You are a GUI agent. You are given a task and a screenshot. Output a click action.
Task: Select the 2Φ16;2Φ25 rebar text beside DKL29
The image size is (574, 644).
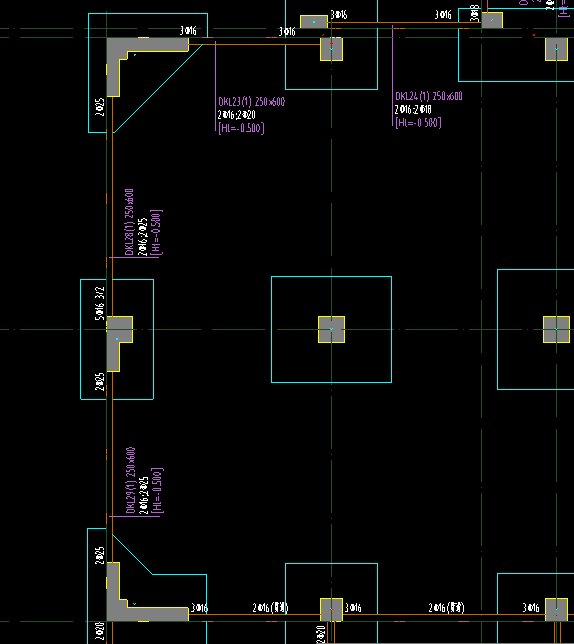(x=144, y=495)
